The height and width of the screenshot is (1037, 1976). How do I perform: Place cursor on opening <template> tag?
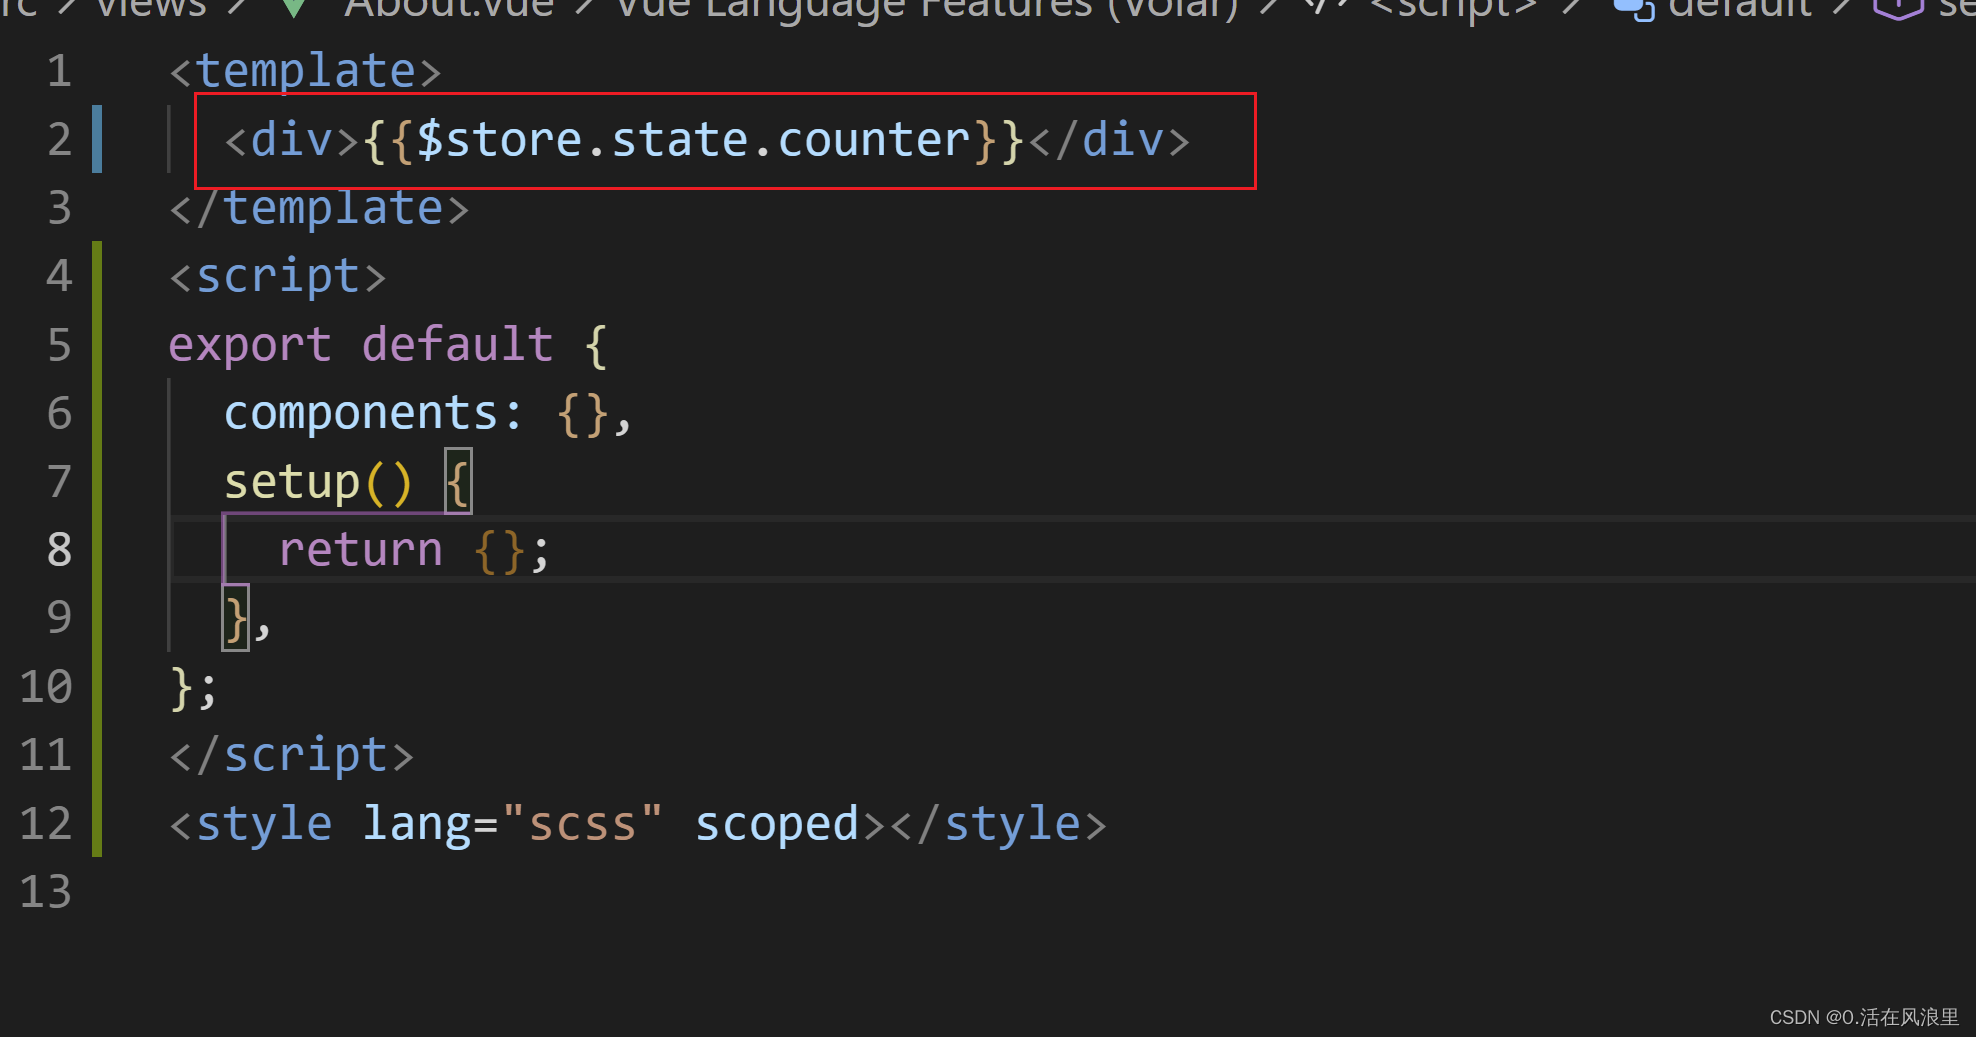click(x=305, y=71)
